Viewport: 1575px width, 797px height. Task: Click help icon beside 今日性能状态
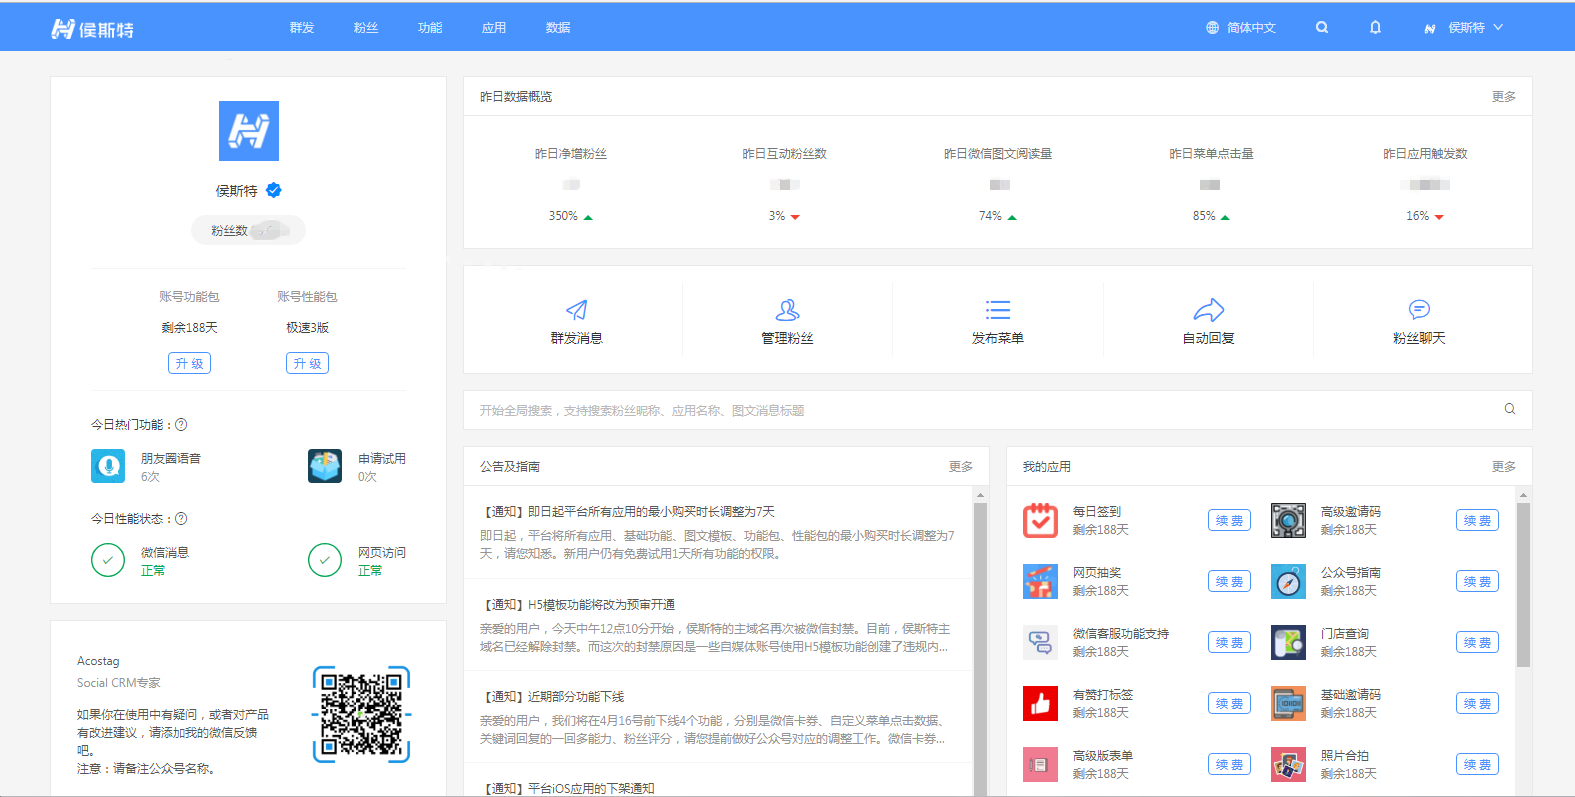pos(181,519)
